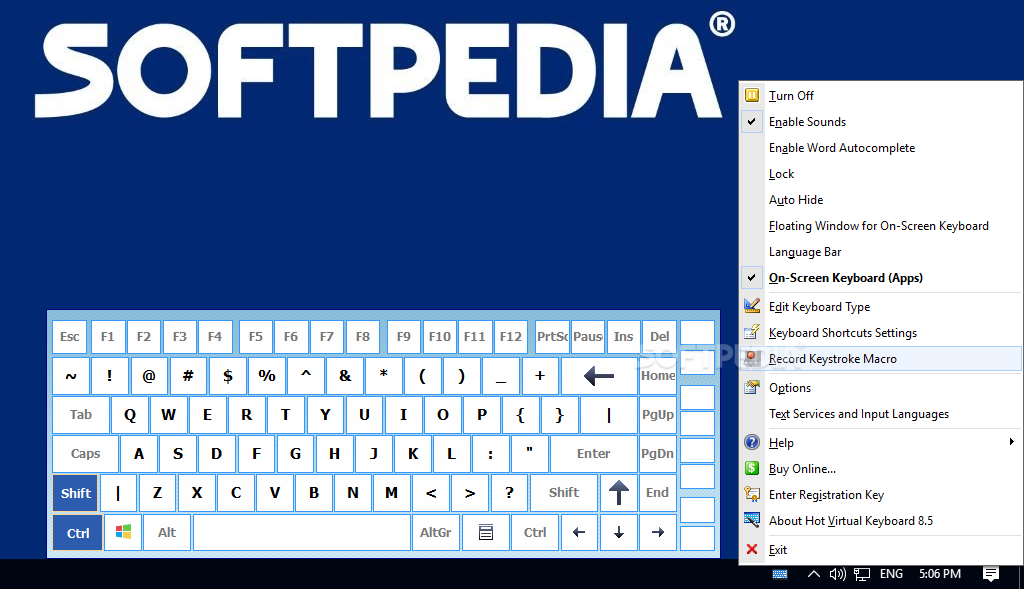Show hidden tray icons chevron
Image resolution: width=1024 pixels, height=589 pixels.
point(813,574)
